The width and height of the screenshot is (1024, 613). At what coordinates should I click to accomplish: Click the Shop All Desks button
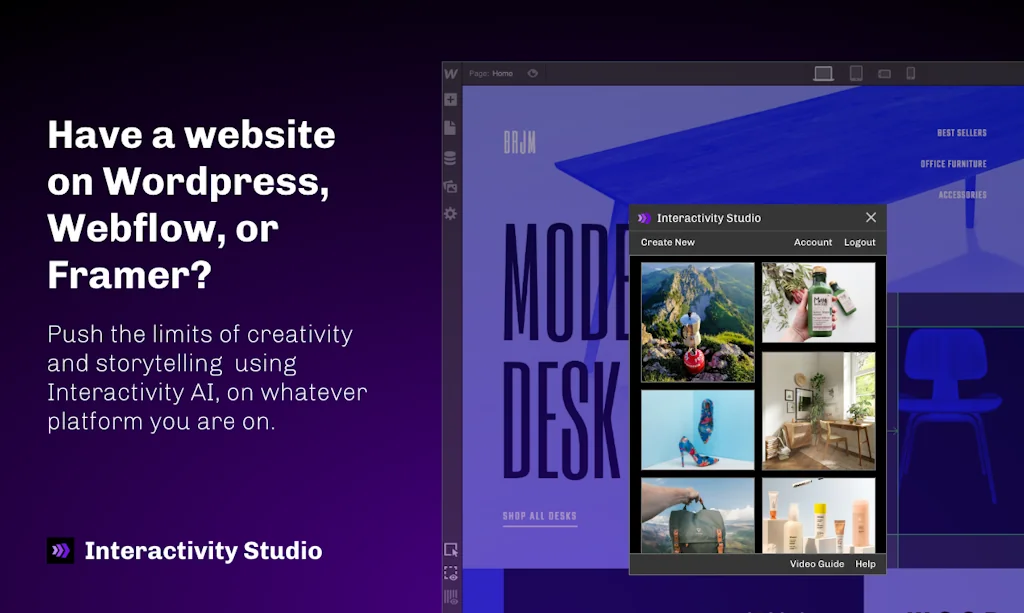[x=540, y=517]
